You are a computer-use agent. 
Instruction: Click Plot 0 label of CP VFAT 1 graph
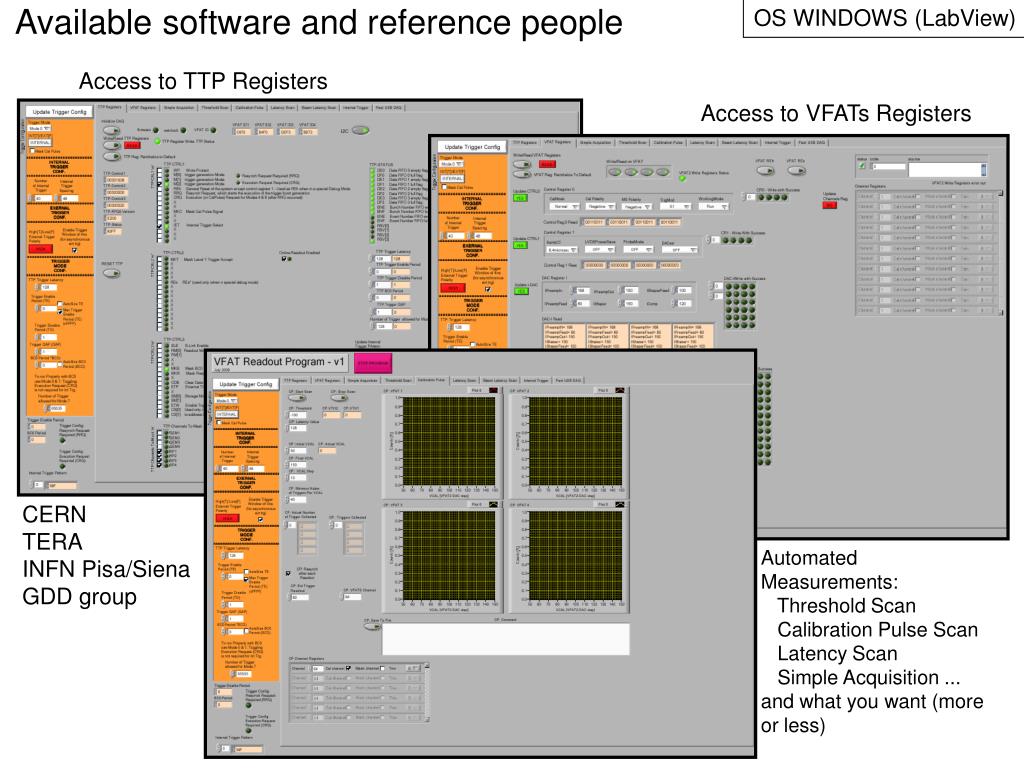[x=477, y=391]
